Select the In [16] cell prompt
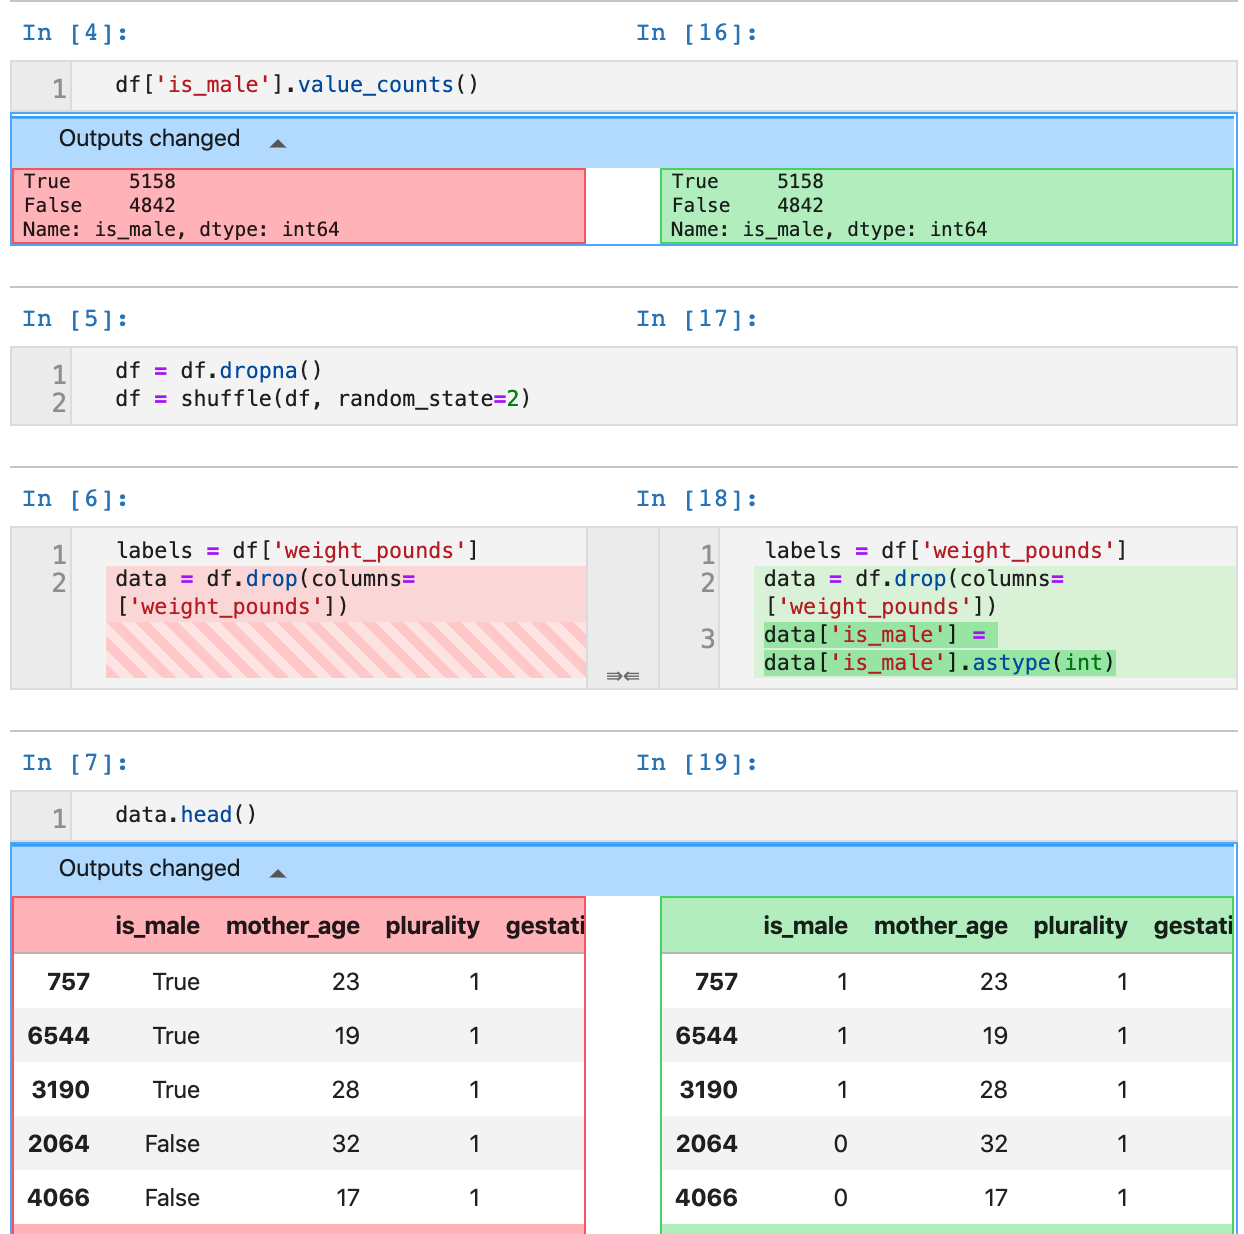Image resolution: width=1244 pixels, height=1234 pixels. [696, 33]
